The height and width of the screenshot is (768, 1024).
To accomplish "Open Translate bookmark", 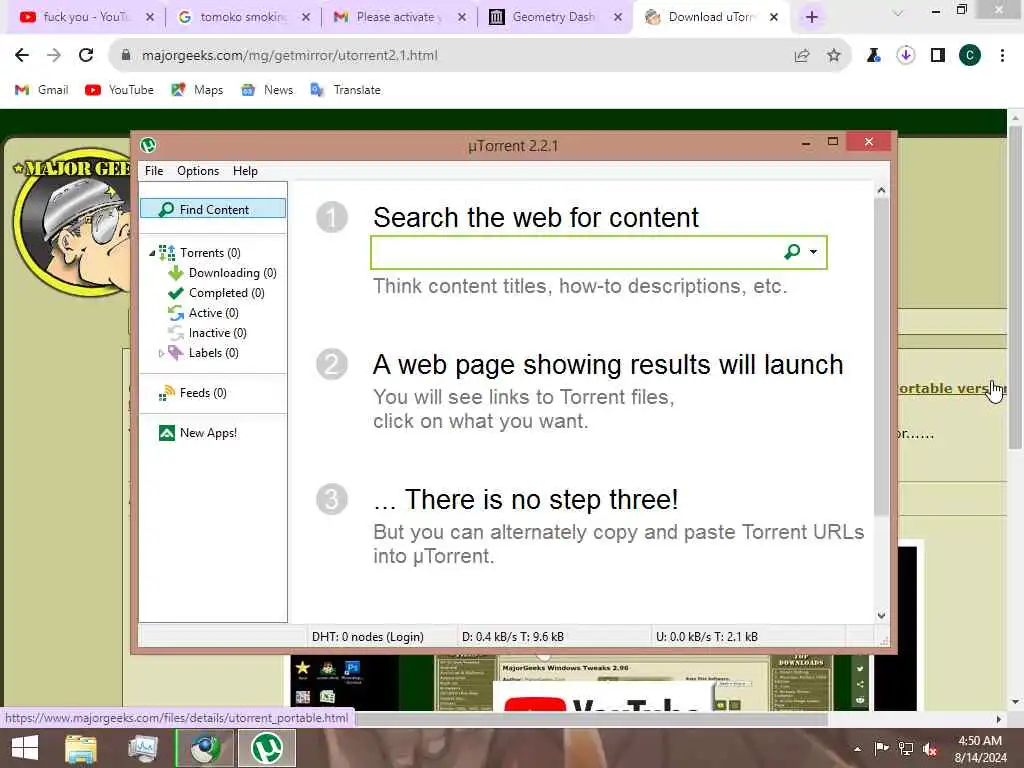I will click(x=345, y=90).
